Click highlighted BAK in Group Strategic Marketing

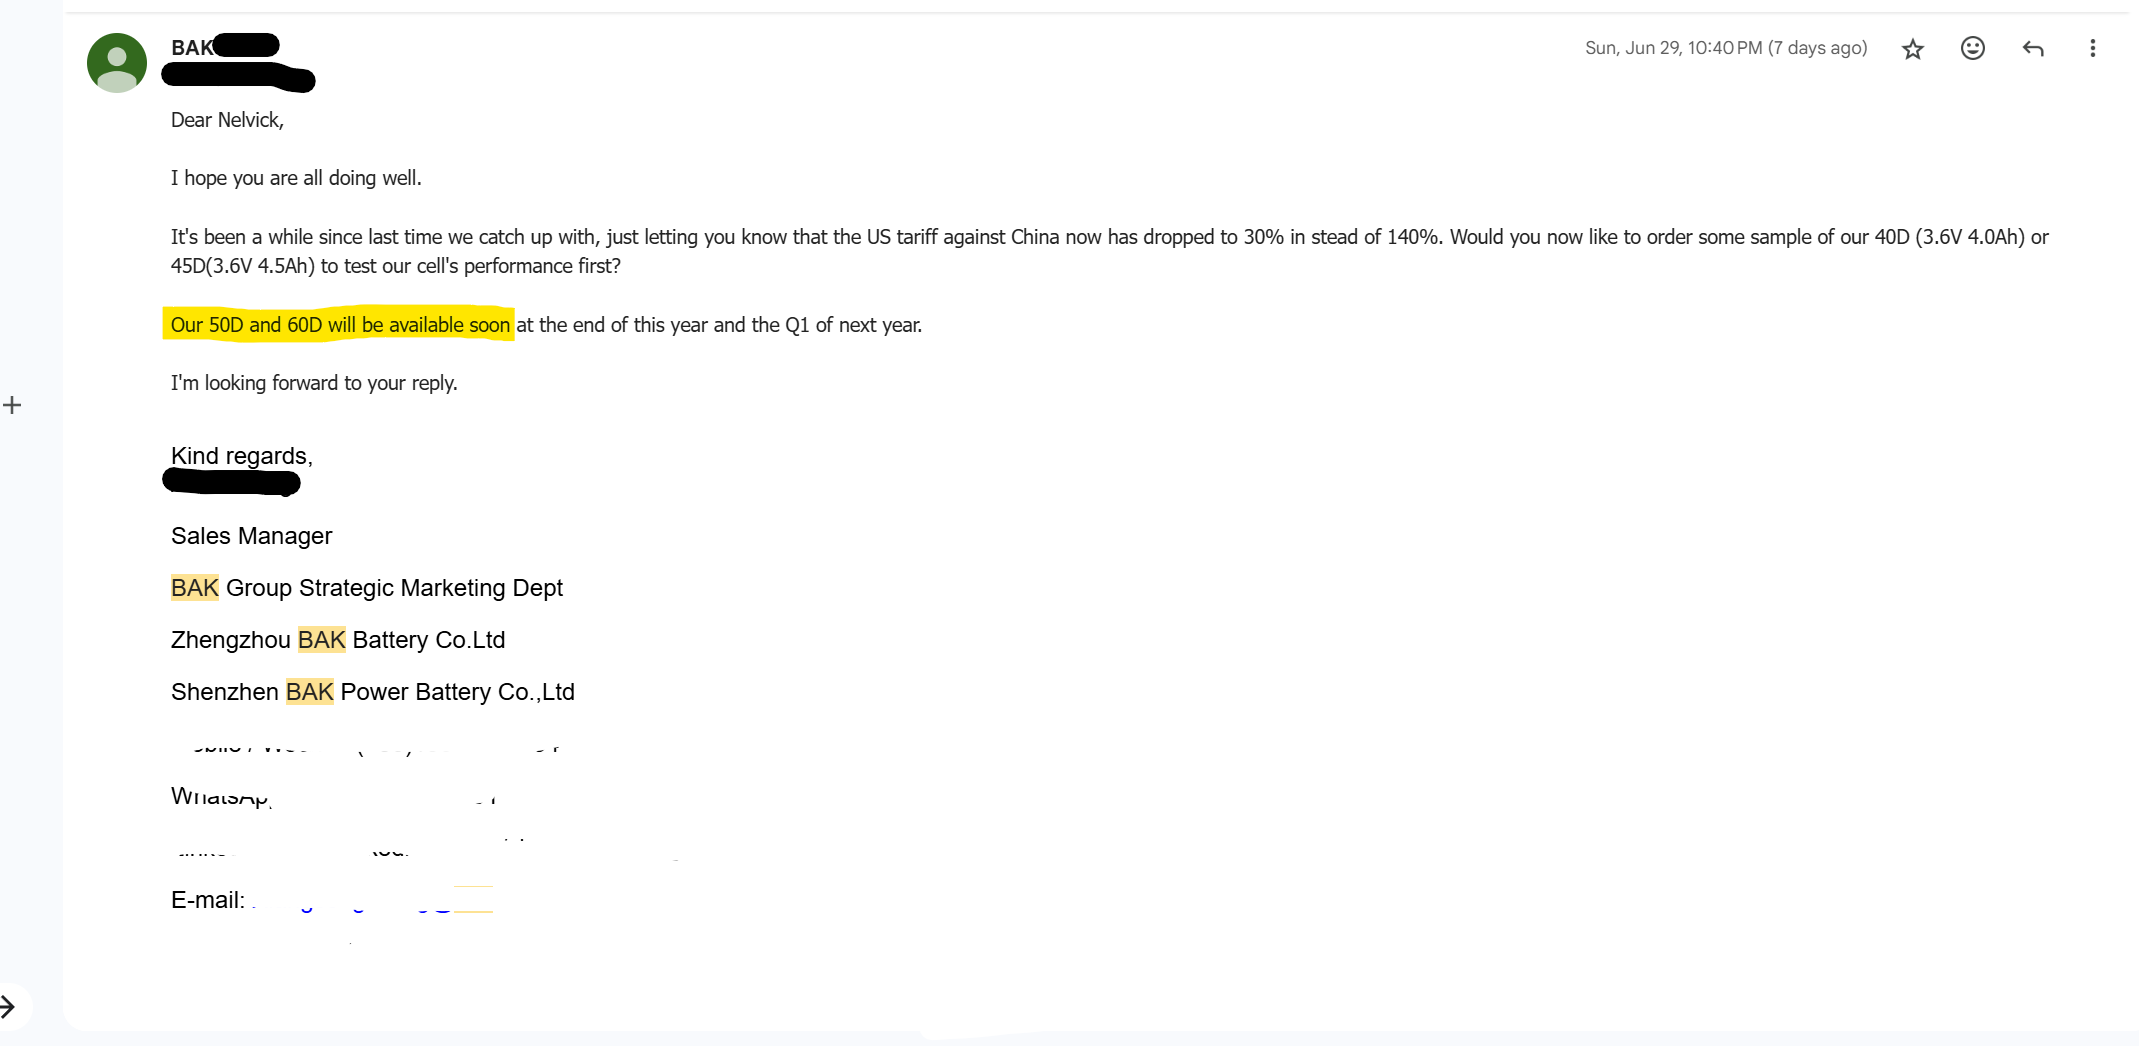coord(195,588)
